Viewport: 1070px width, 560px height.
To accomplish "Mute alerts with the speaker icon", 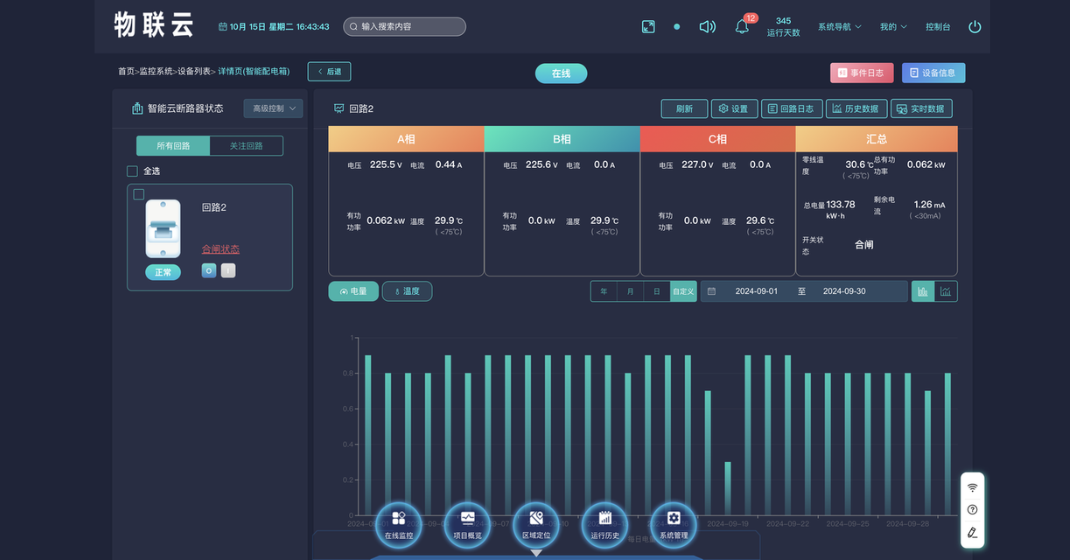I will click(x=707, y=27).
